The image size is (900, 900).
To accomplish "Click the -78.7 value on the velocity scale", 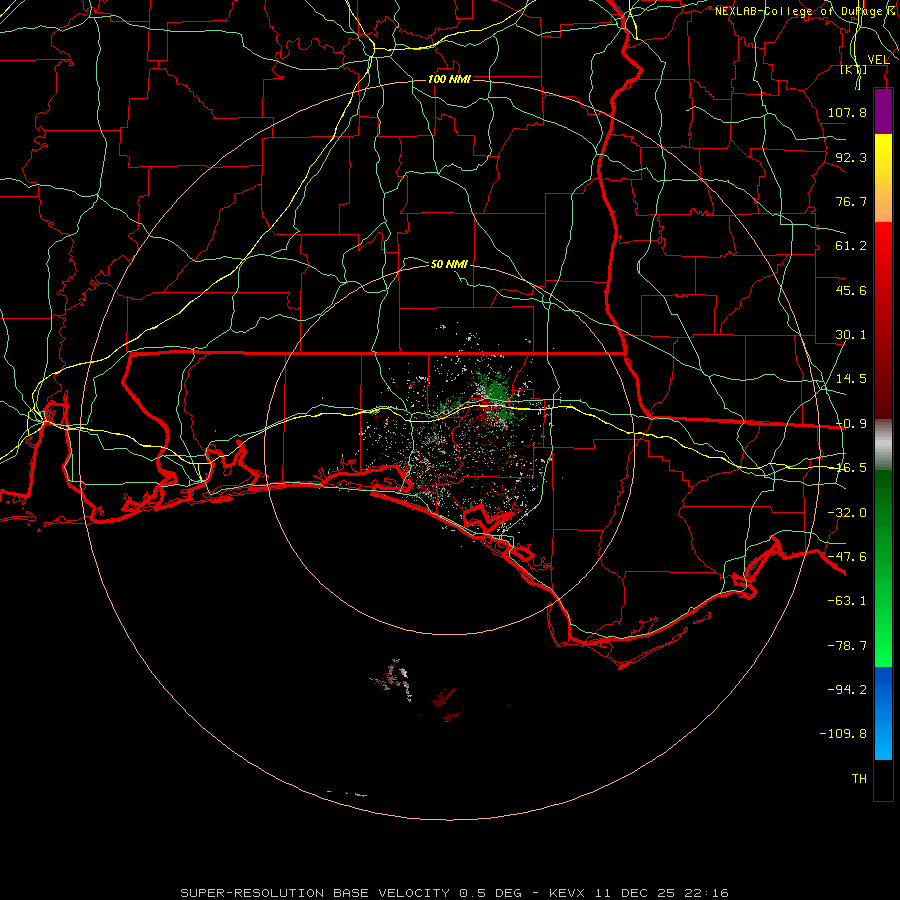I will [847, 646].
